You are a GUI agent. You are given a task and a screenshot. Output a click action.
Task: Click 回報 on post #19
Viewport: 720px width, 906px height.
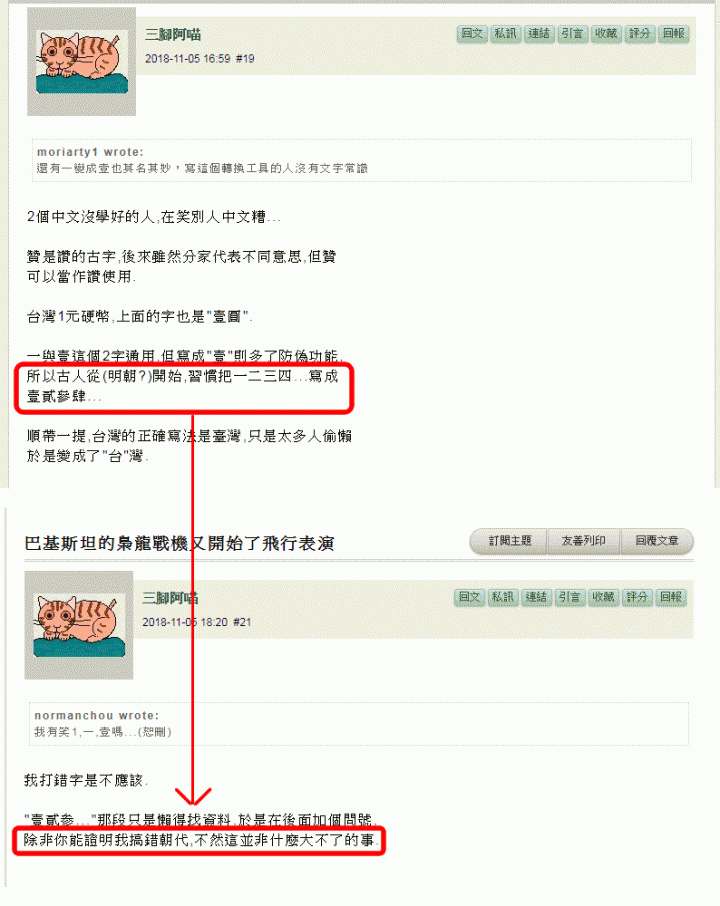coord(673,34)
